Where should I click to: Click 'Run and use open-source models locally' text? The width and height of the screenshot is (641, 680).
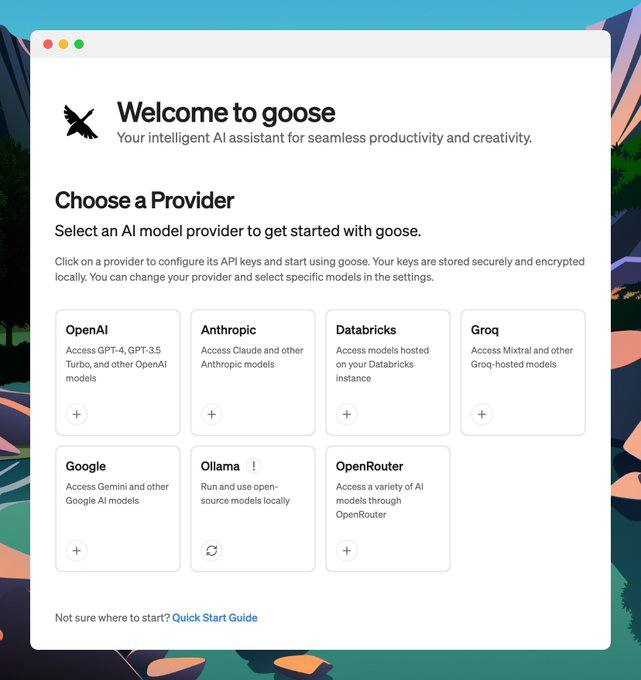pyautogui.click(x=245, y=494)
